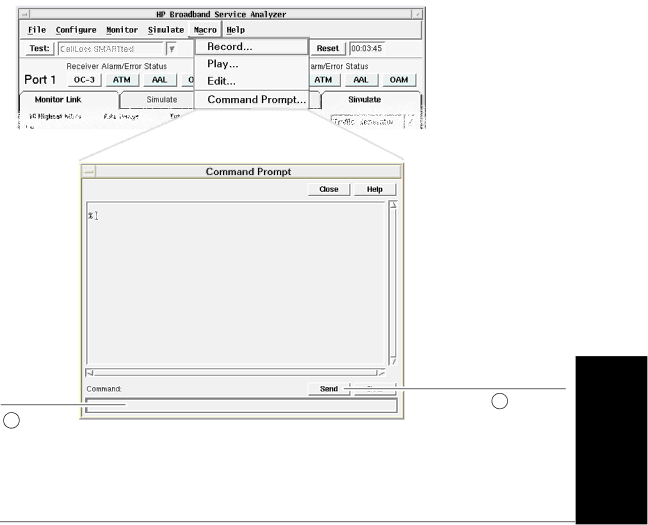
Task: Click the horizontal scrollbar track
Action: coord(236,373)
